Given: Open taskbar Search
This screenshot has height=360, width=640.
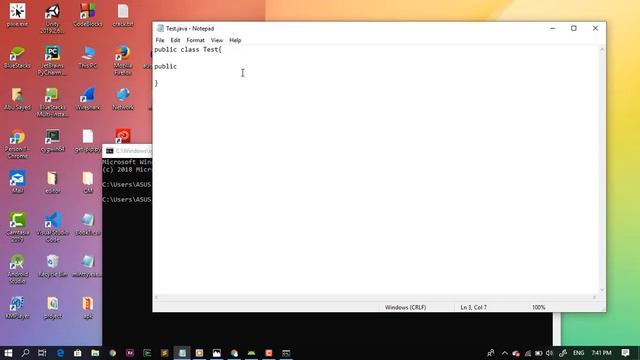Looking at the screenshot, I should [25, 353].
